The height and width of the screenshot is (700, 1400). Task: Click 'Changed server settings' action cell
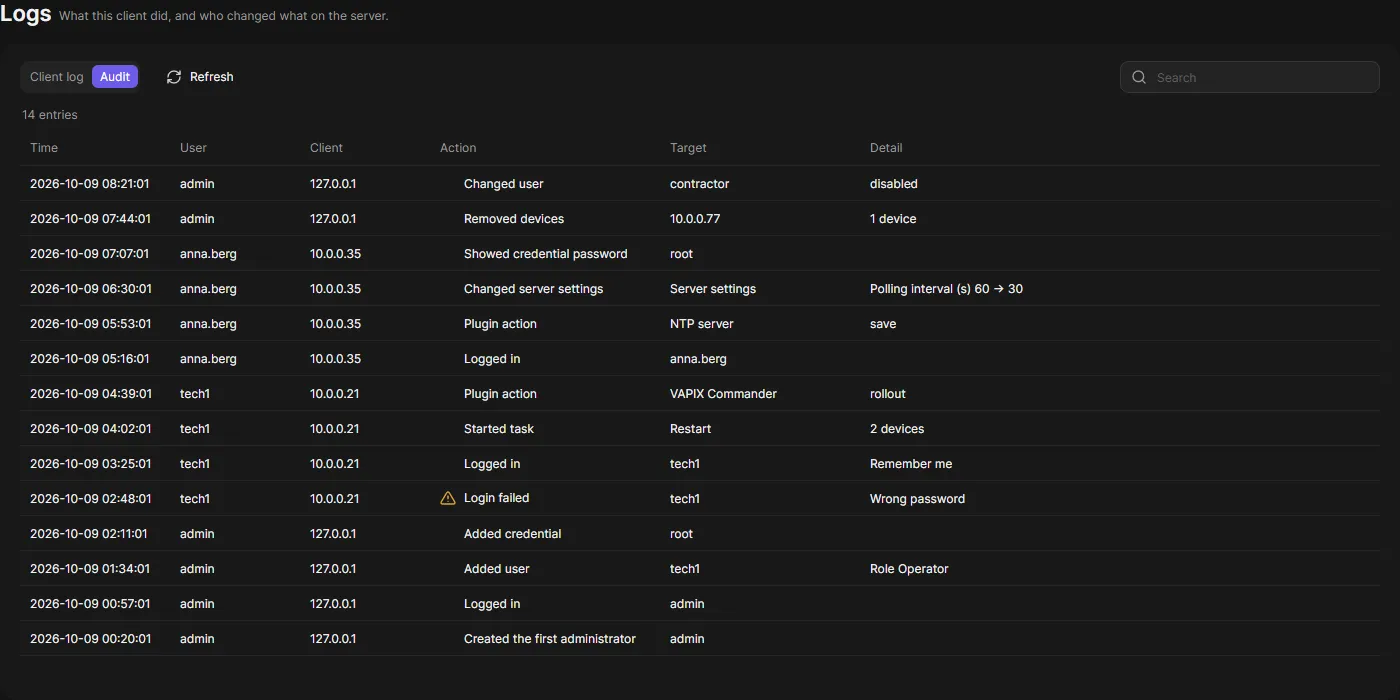[534, 289]
